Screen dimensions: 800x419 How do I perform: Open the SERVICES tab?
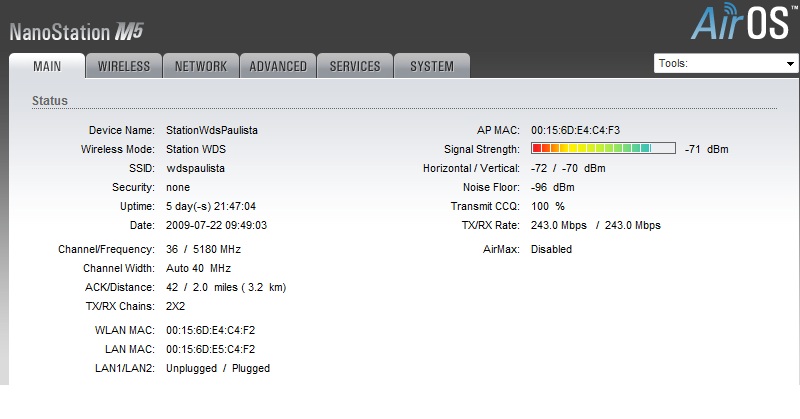pos(355,67)
